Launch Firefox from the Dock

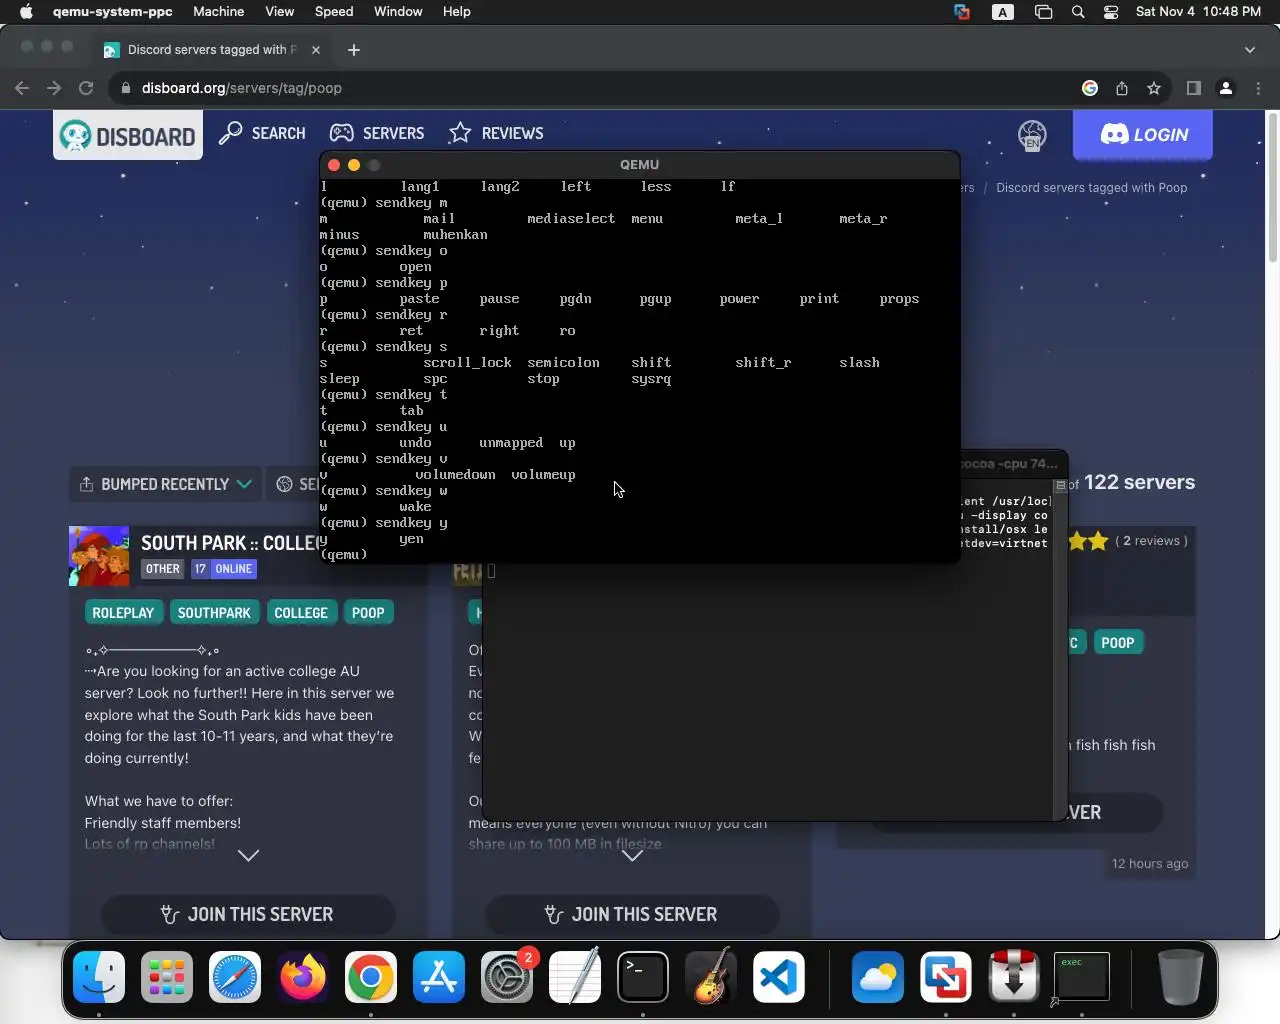(303, 977)
